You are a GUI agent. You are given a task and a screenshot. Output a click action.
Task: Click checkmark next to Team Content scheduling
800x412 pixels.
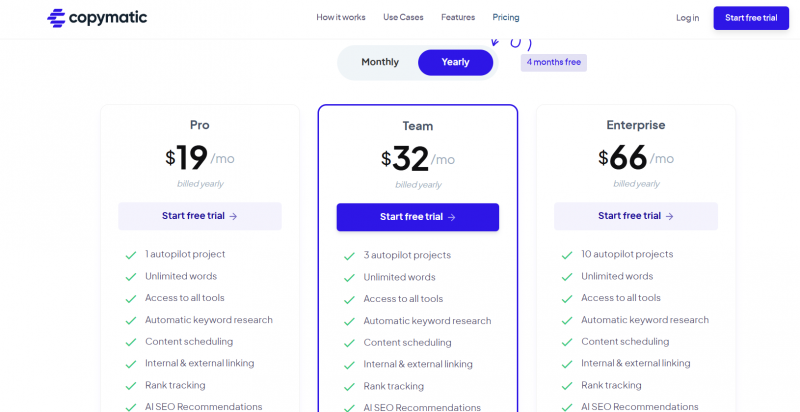[349, 343]
